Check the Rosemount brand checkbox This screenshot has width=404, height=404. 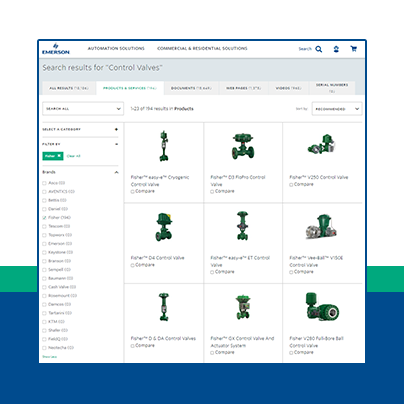coord(44,296)
